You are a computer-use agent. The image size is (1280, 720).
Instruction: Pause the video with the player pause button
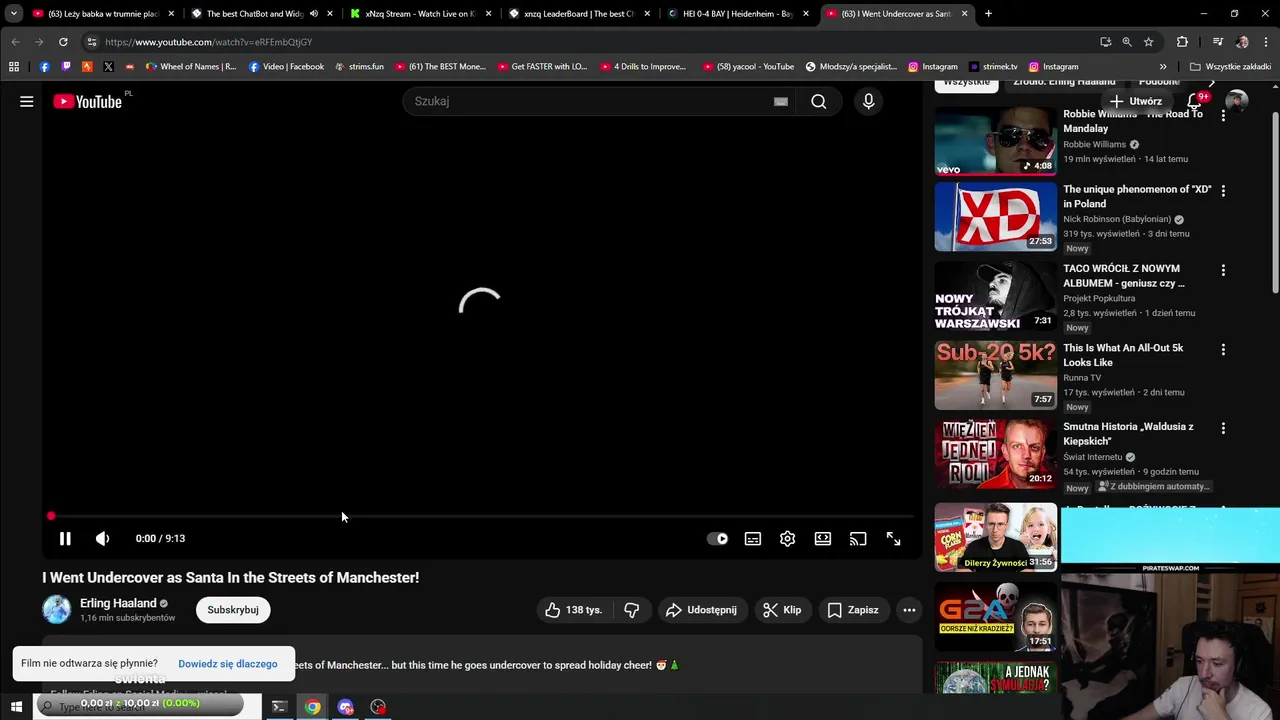[65, 539]
